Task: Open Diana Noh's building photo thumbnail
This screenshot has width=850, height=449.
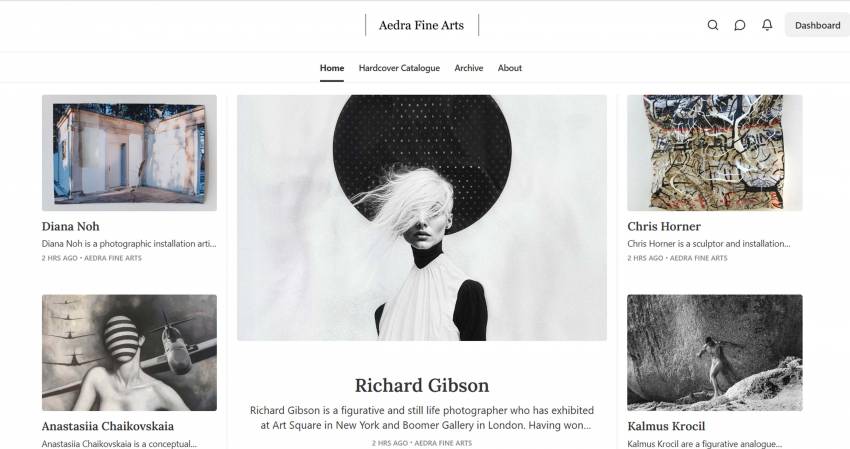Action: [129, 153]
